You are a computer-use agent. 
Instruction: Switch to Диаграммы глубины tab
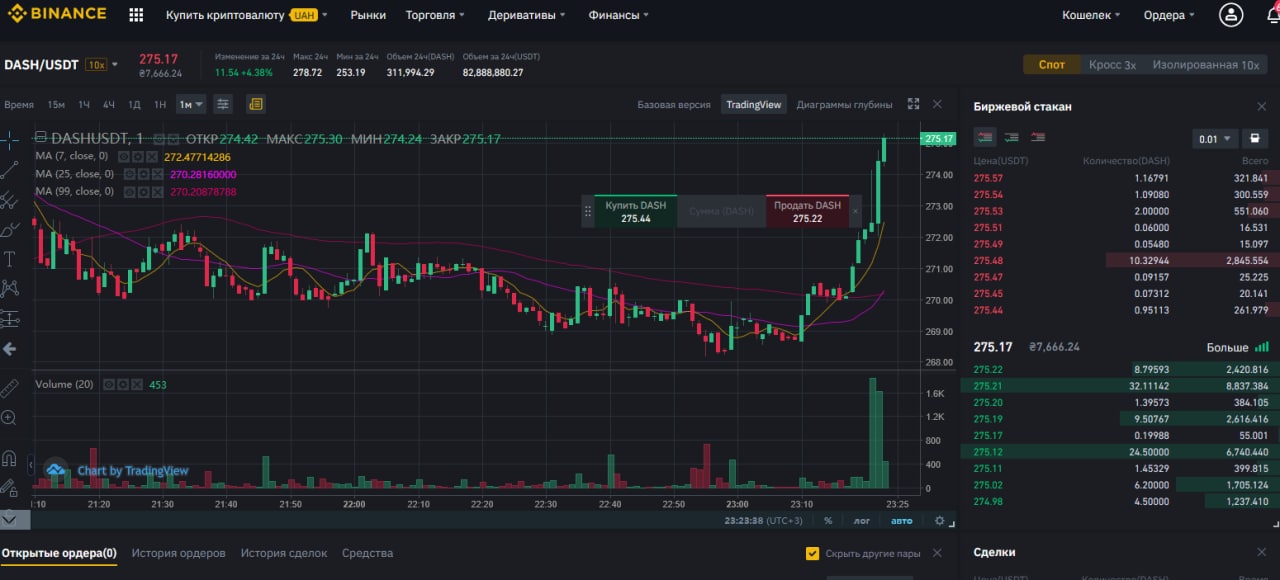click(x=844, y=104)
